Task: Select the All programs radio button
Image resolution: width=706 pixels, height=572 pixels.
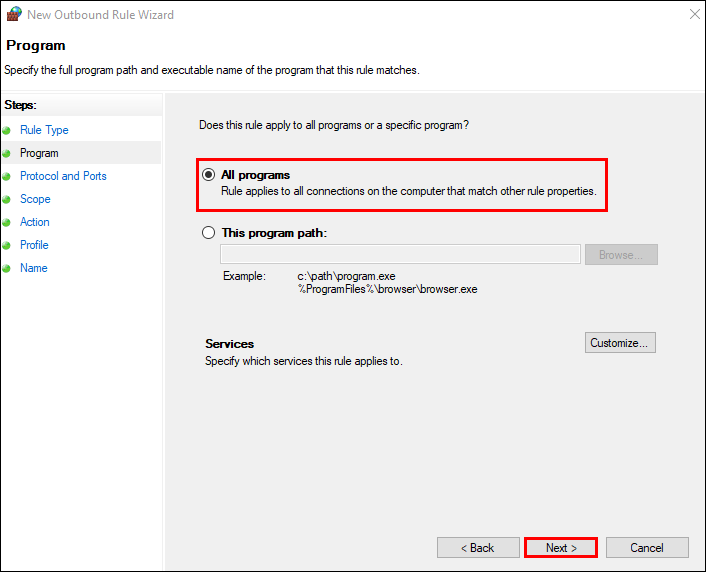Action: click(209, 175)
